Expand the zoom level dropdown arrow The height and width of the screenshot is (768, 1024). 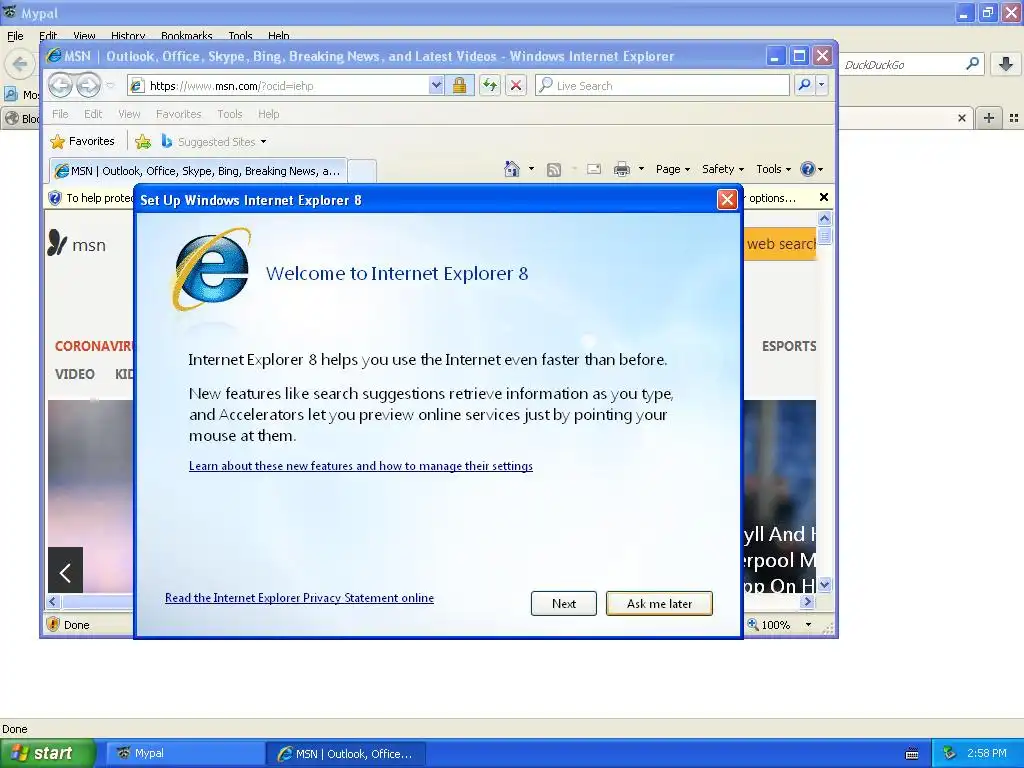tap(808, 624)
